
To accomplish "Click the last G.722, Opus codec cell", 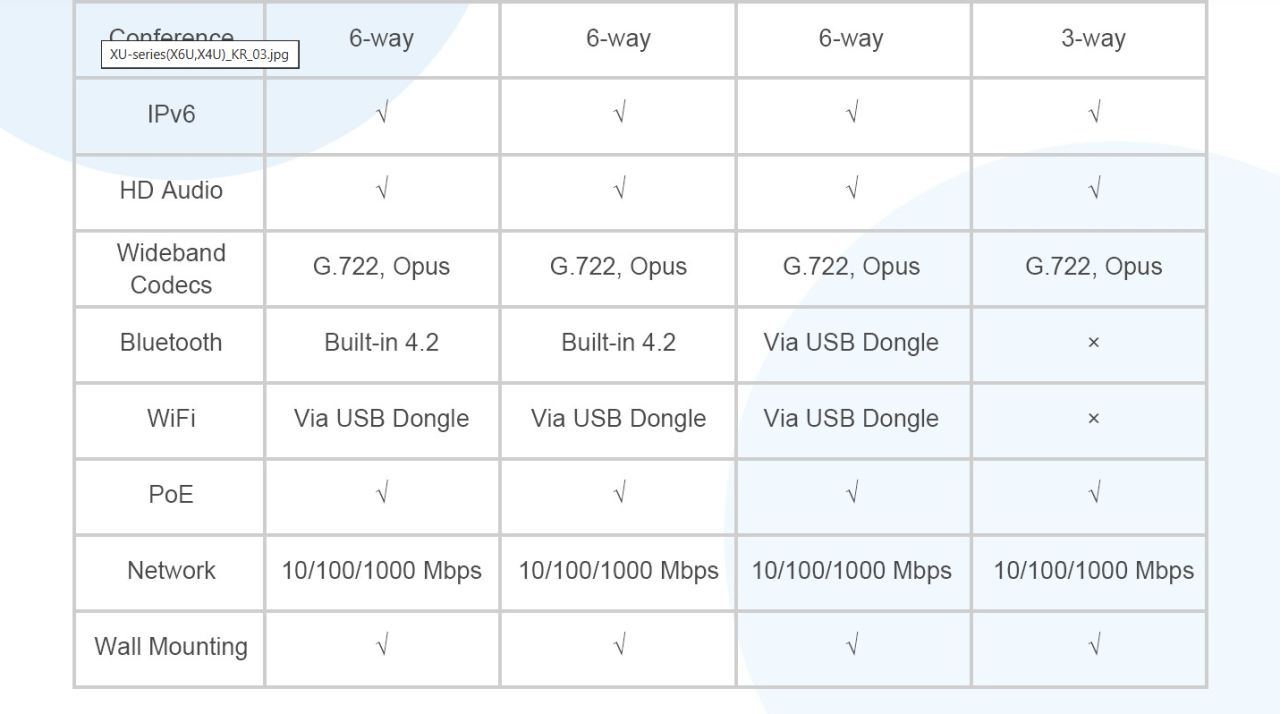I will point(1093,267).
